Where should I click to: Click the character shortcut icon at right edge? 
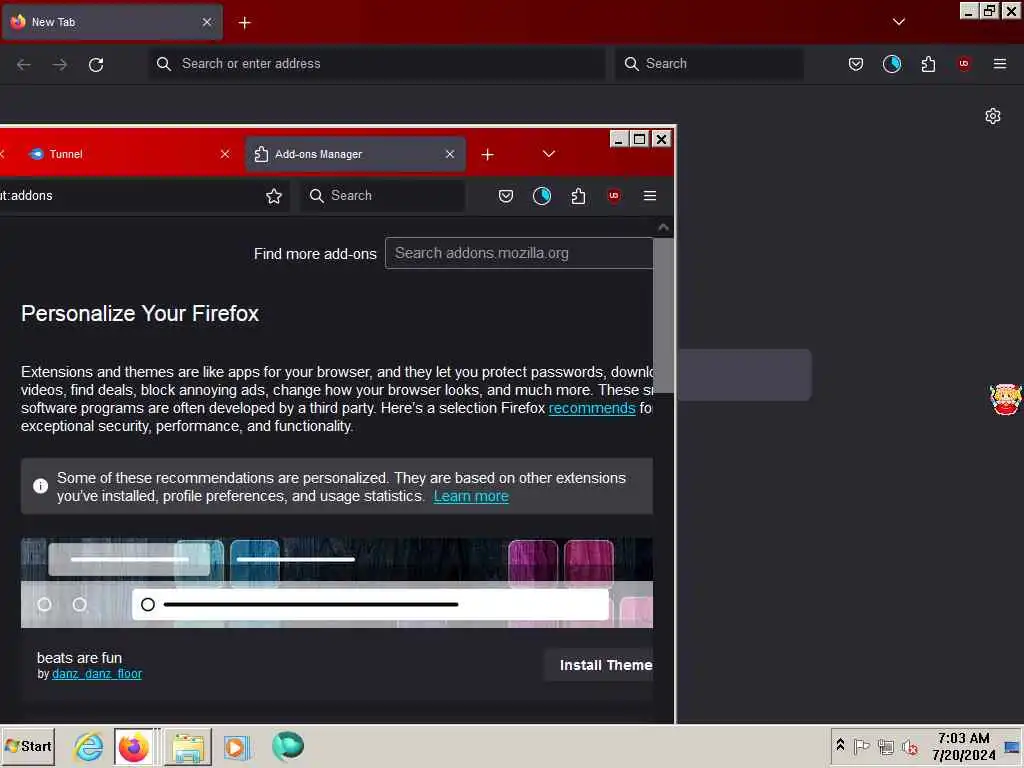pyautogui.click(x=1006, y=400)
